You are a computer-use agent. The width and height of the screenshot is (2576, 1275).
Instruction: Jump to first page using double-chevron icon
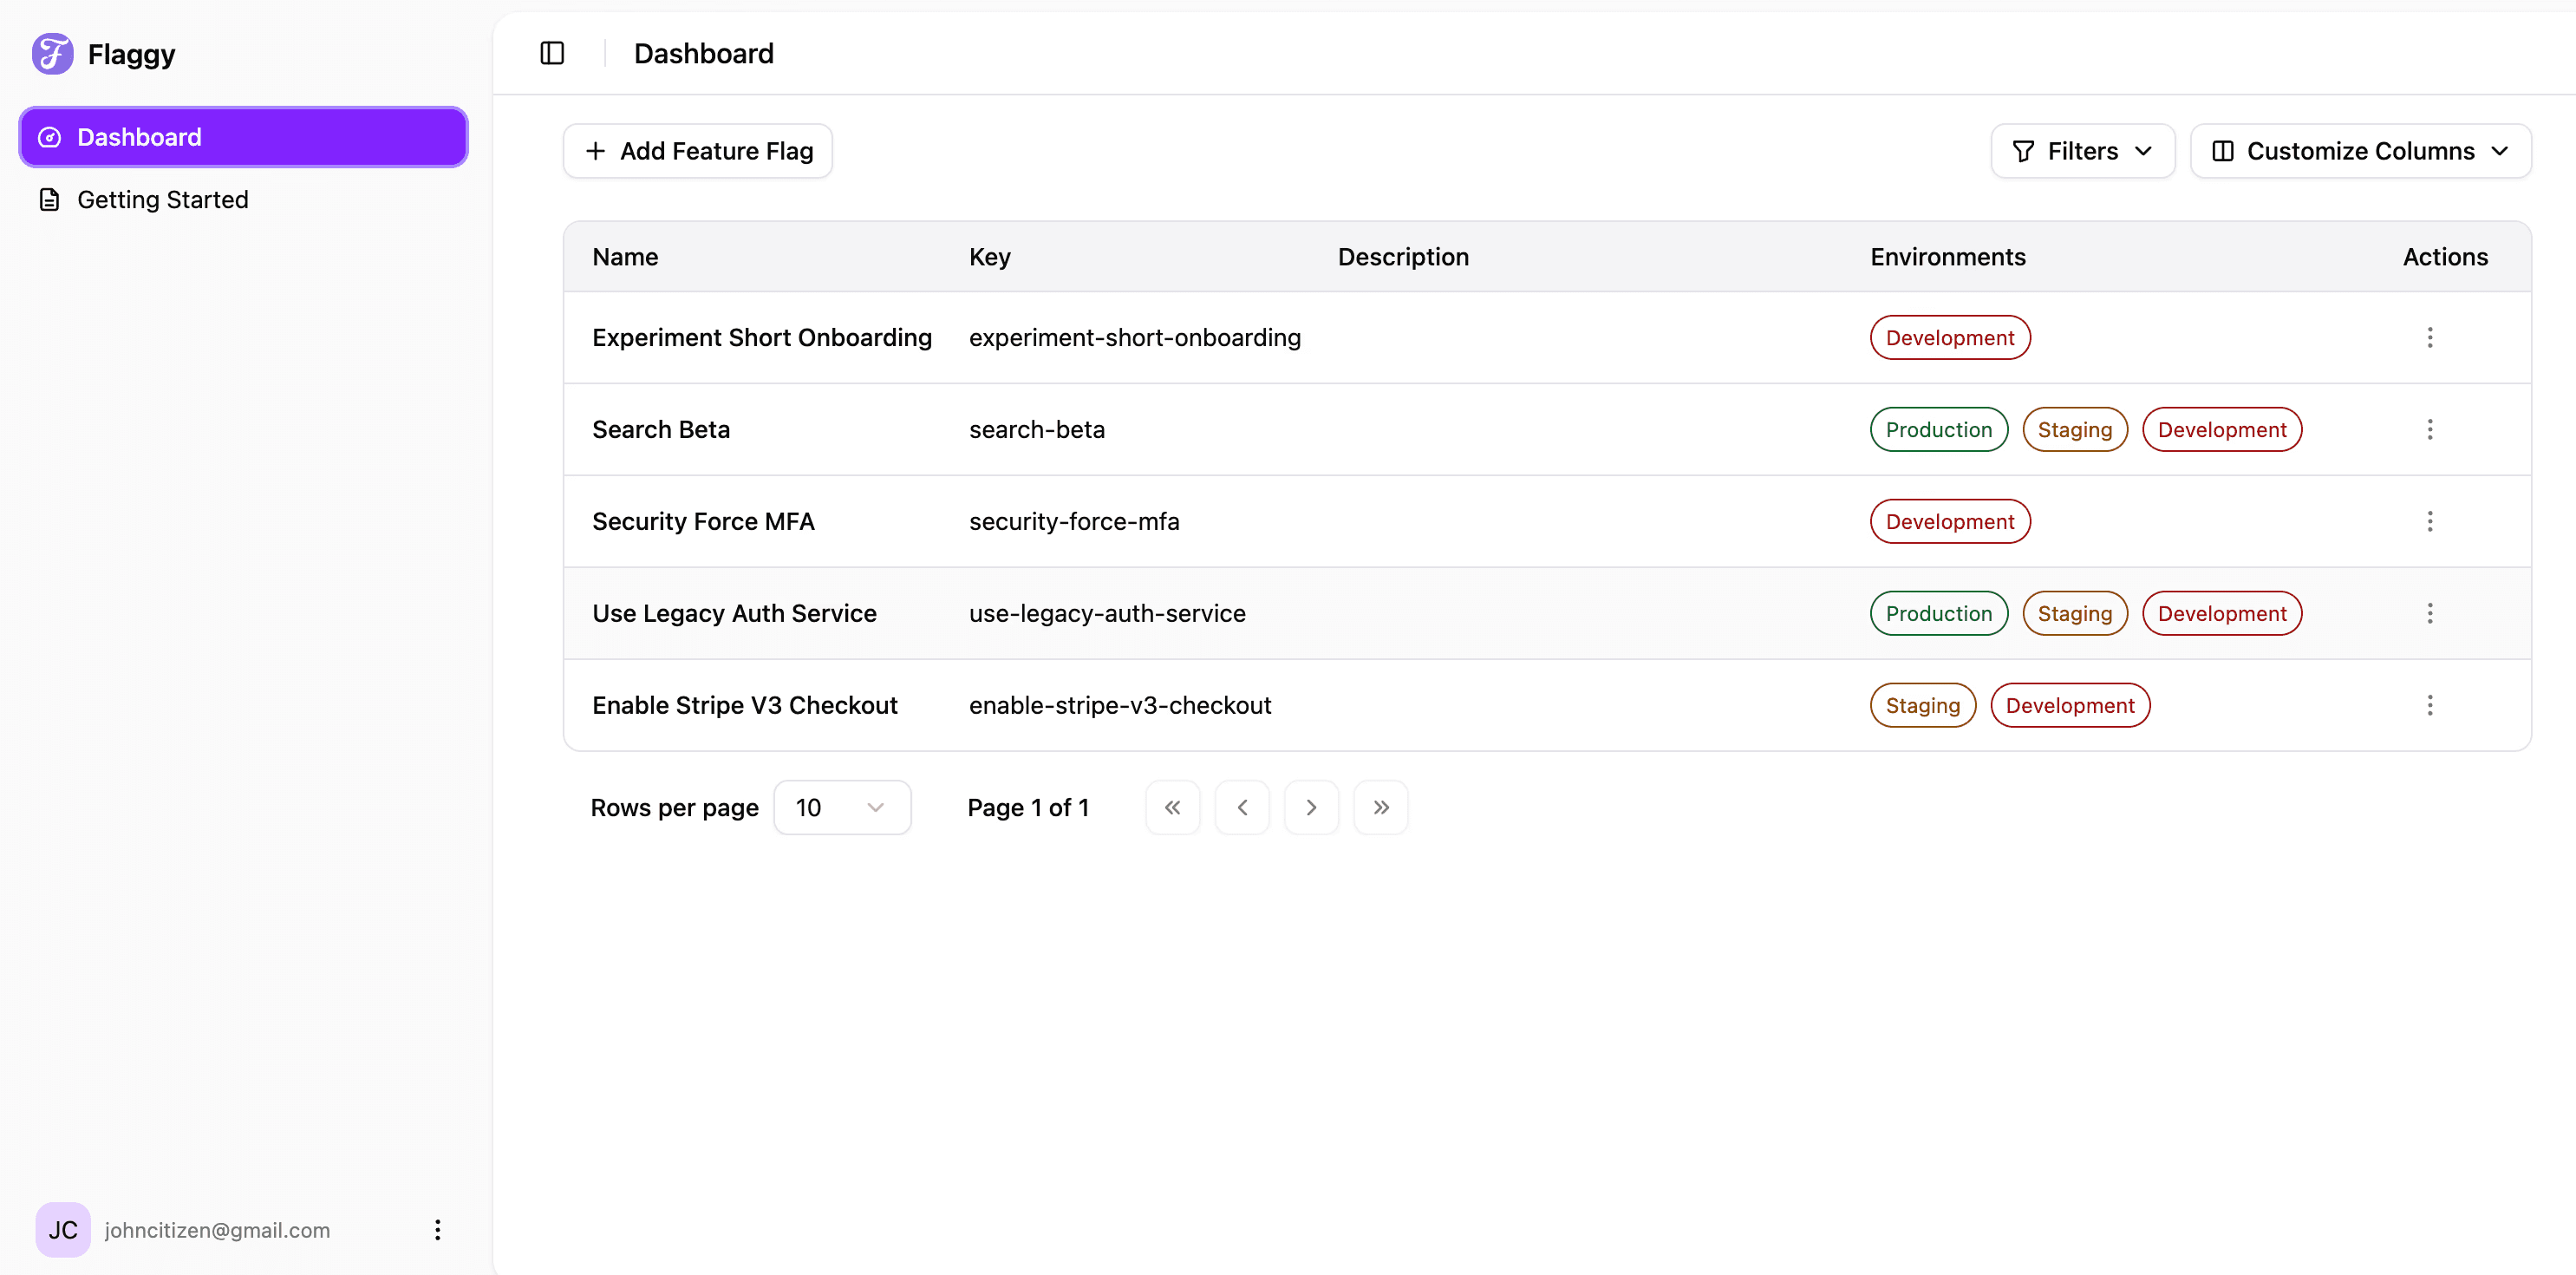click(x=1172, y=807)
